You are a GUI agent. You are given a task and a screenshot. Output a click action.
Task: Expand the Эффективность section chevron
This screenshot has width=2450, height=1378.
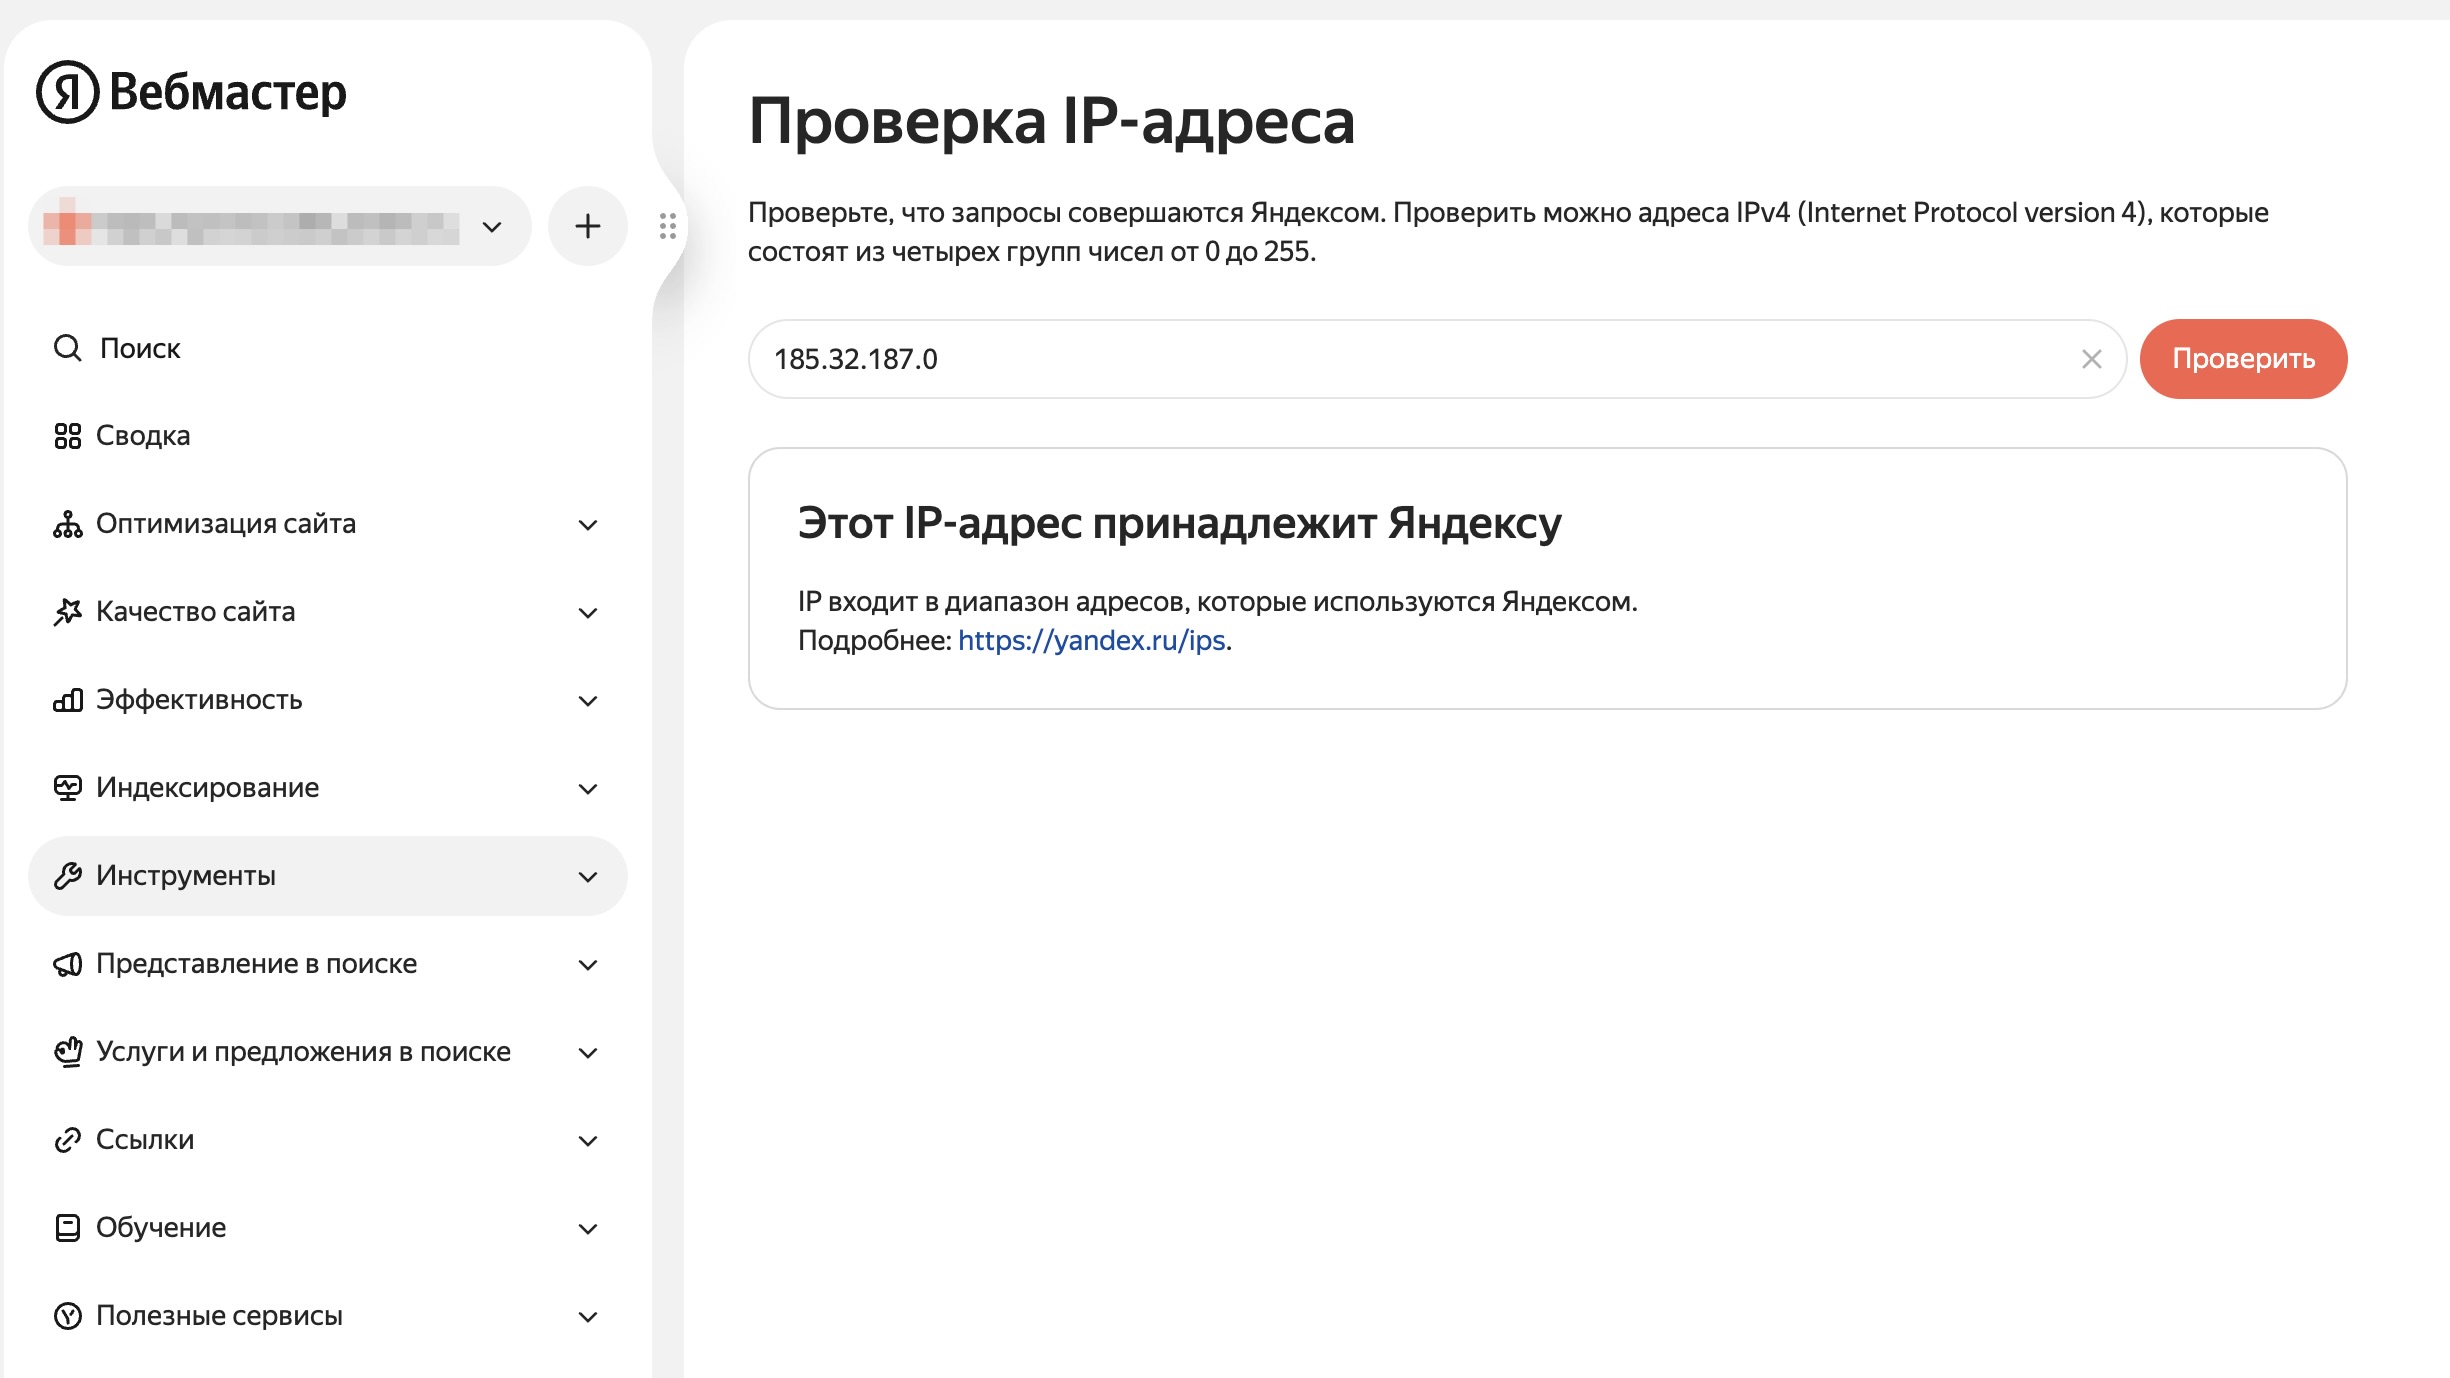[x=588, y=701]
